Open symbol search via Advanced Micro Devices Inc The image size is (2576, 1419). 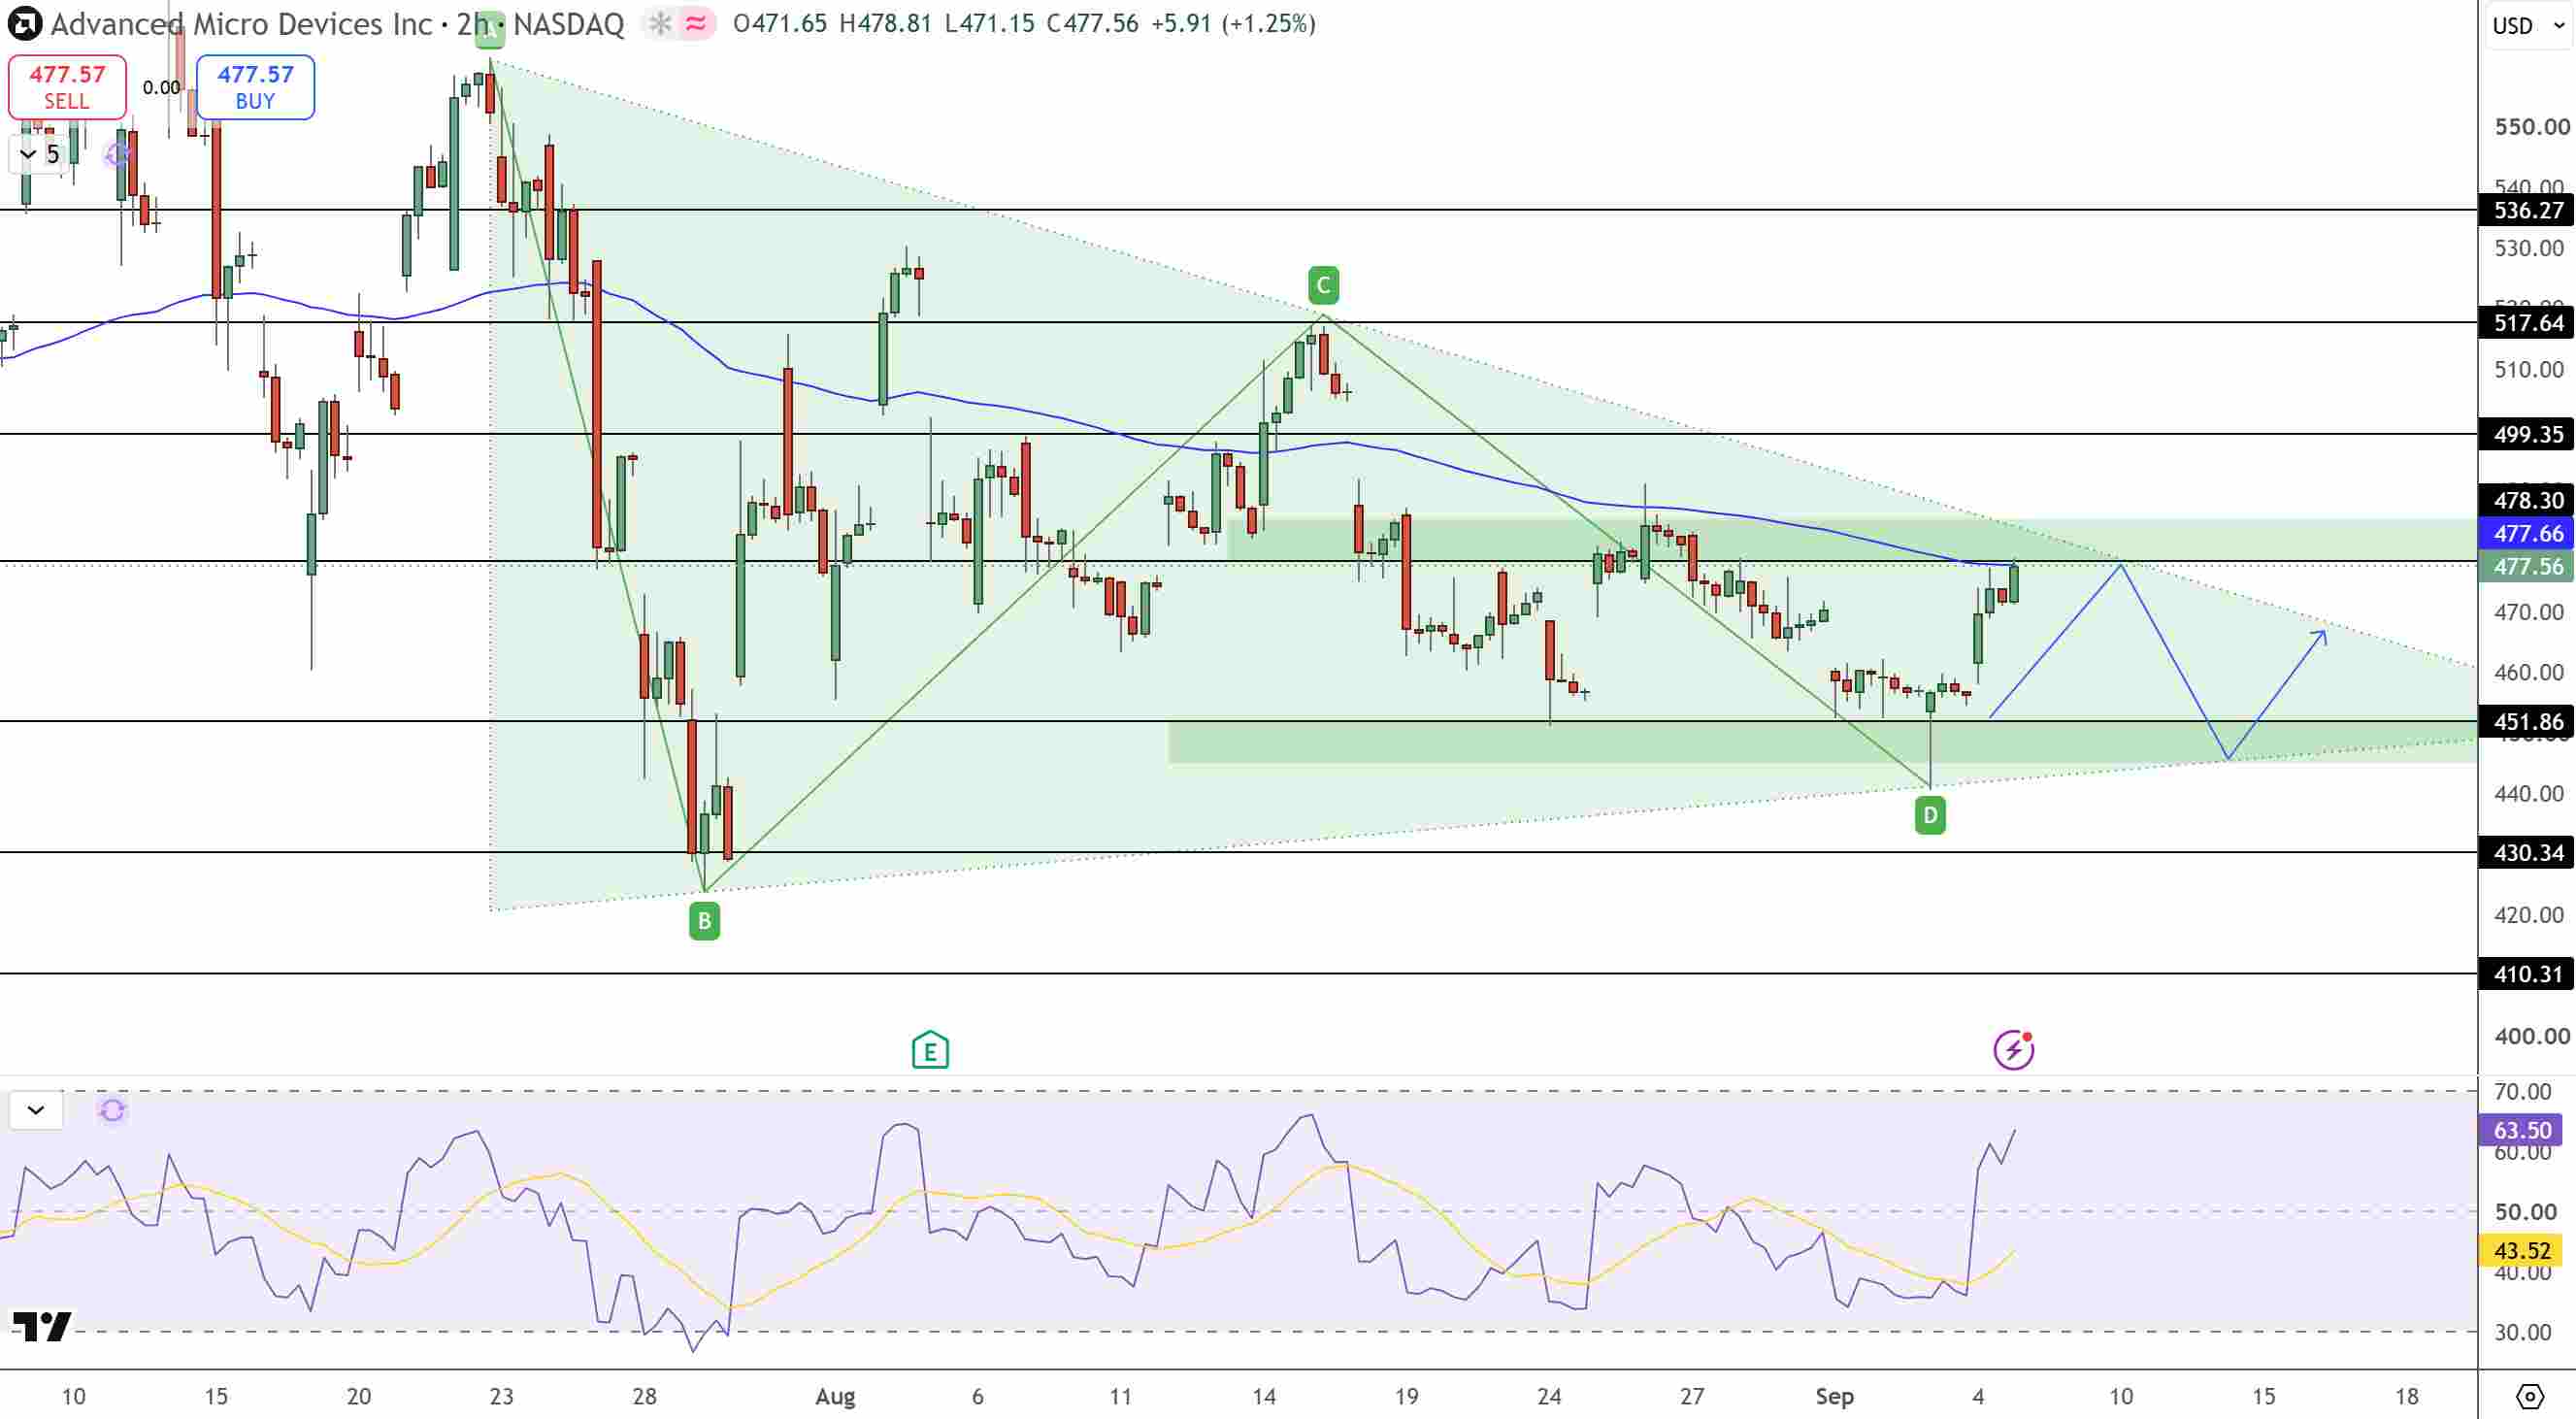(x=241, y=24)
